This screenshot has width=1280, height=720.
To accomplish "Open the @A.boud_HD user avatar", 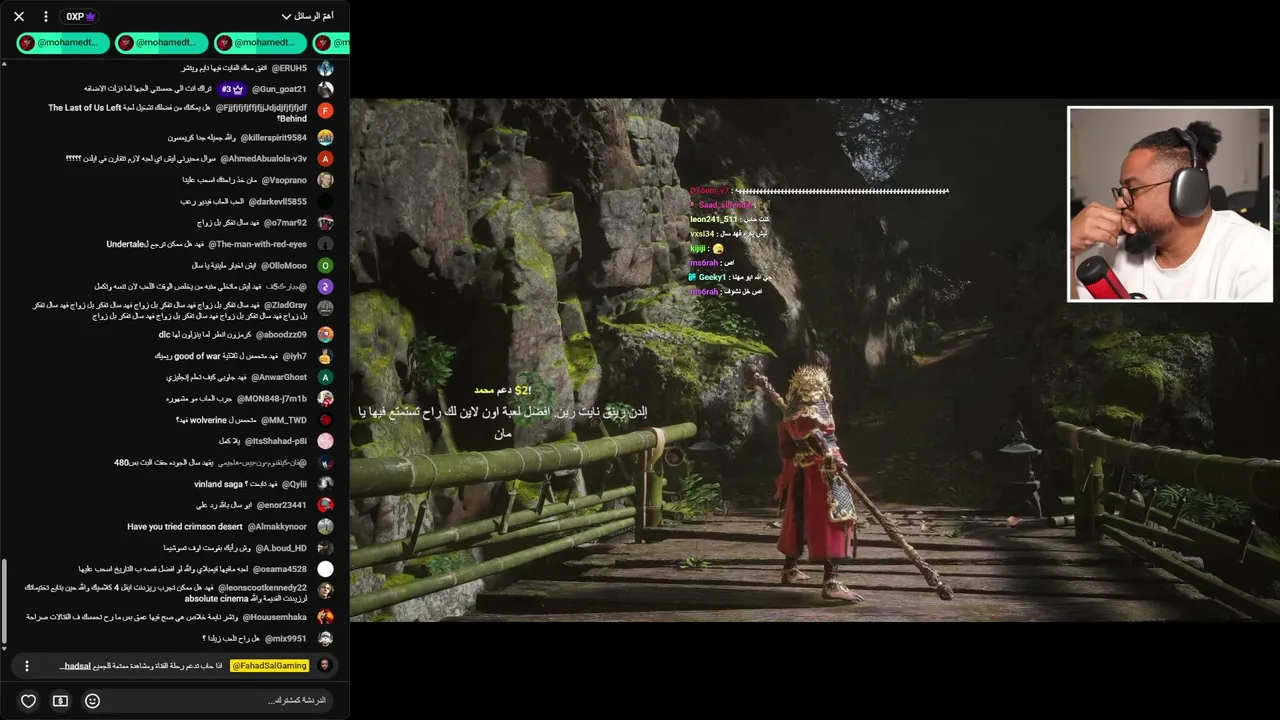I will [325, 548].
